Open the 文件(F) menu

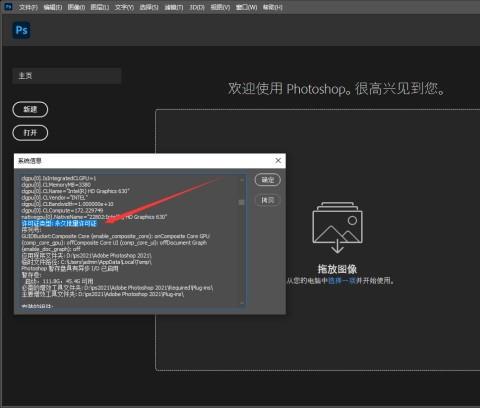28,7
